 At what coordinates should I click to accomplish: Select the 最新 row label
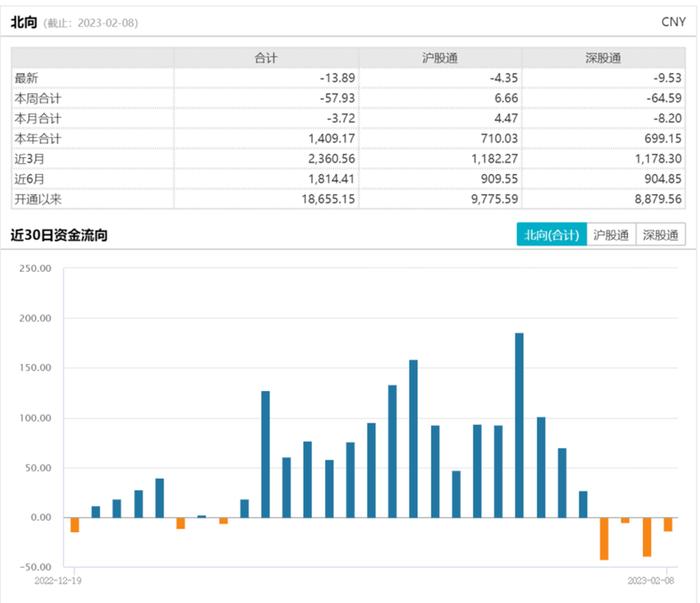(26, 78)
